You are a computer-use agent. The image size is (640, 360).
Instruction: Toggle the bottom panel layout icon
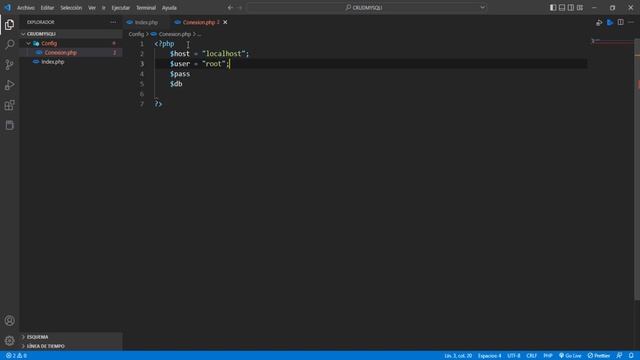click(x=562, y=7)
